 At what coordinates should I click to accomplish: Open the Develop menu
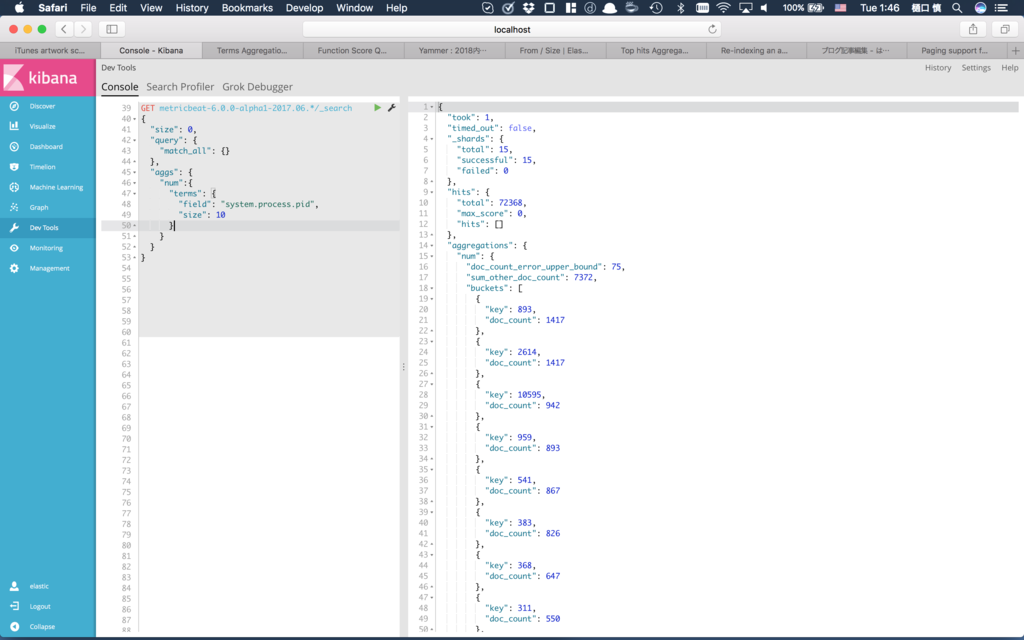pos(304,8)
